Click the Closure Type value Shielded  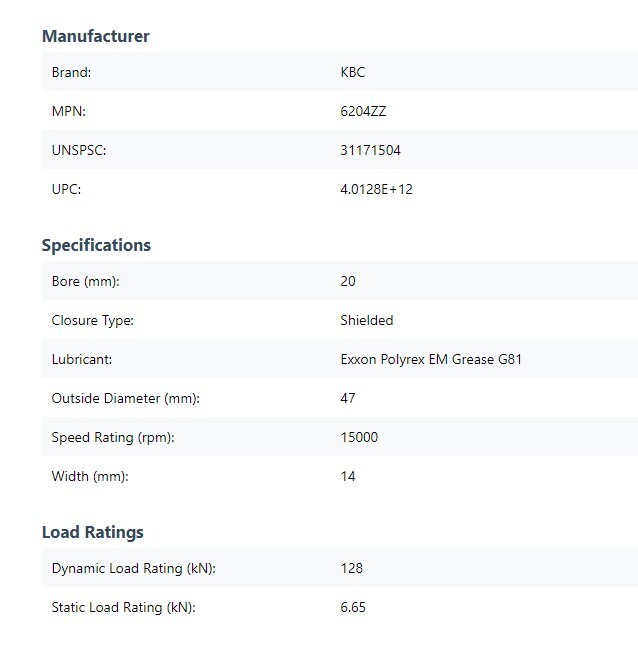366,320
